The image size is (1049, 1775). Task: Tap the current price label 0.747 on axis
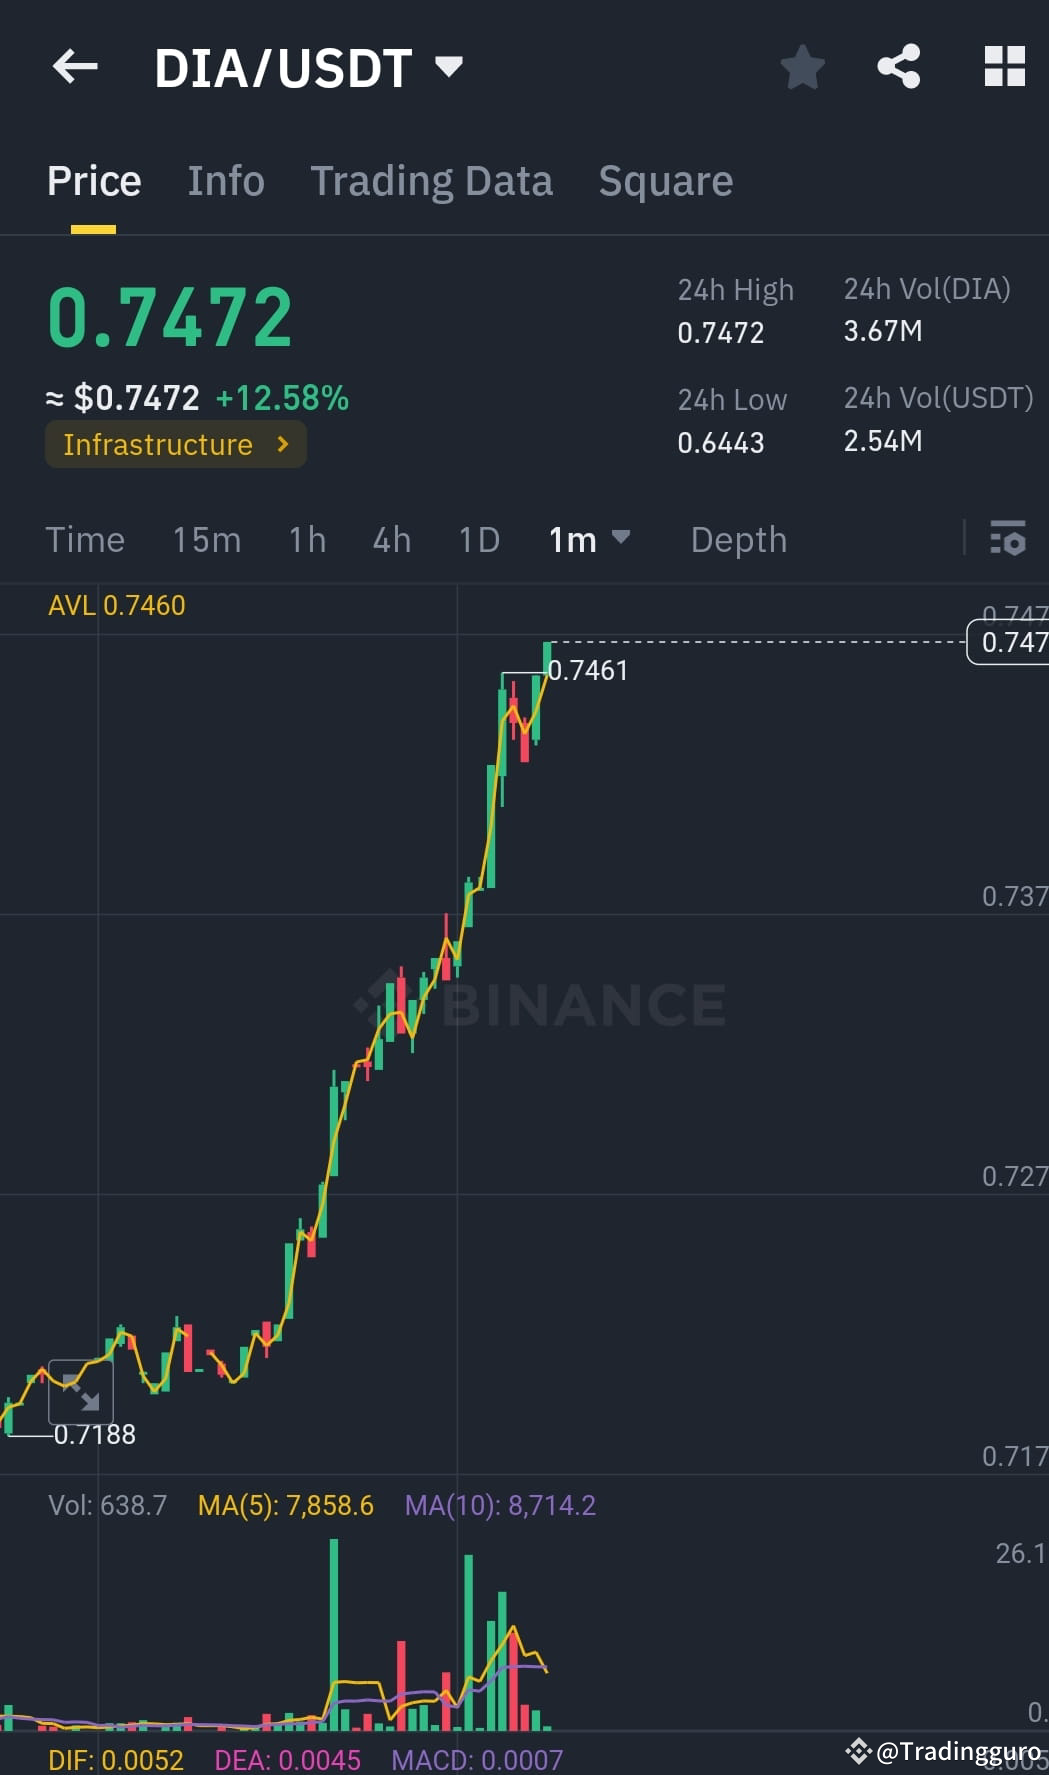[x=1010, y=644]
